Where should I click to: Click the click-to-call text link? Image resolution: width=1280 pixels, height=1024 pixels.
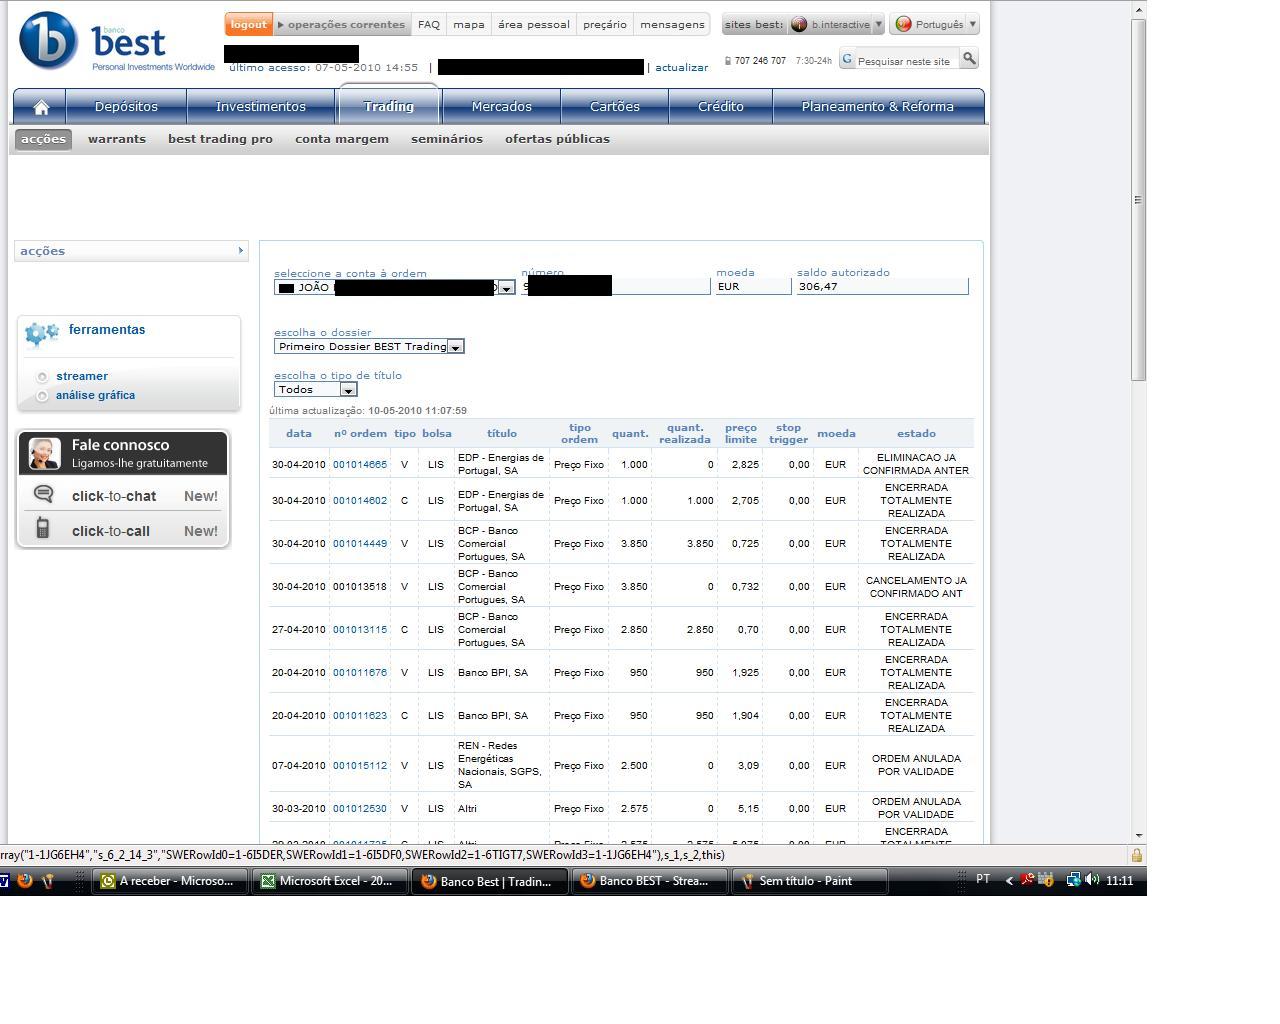click(x=111, y=531)
